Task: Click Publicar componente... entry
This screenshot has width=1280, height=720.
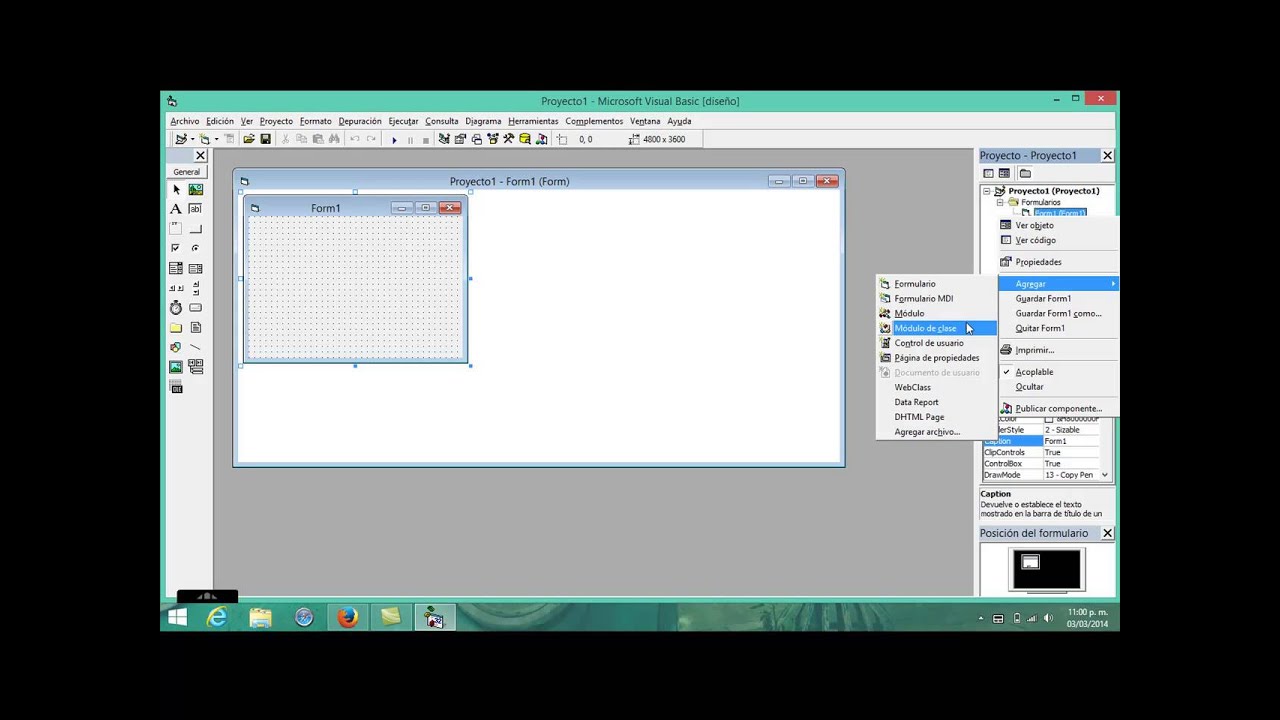Action: (1058, 408)
